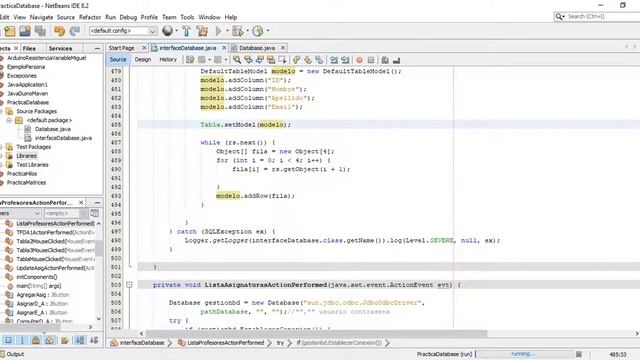Open the empty filter dropdown in Navigator
The width and height of the screenshot is (640, 360).
pos(66,213)
